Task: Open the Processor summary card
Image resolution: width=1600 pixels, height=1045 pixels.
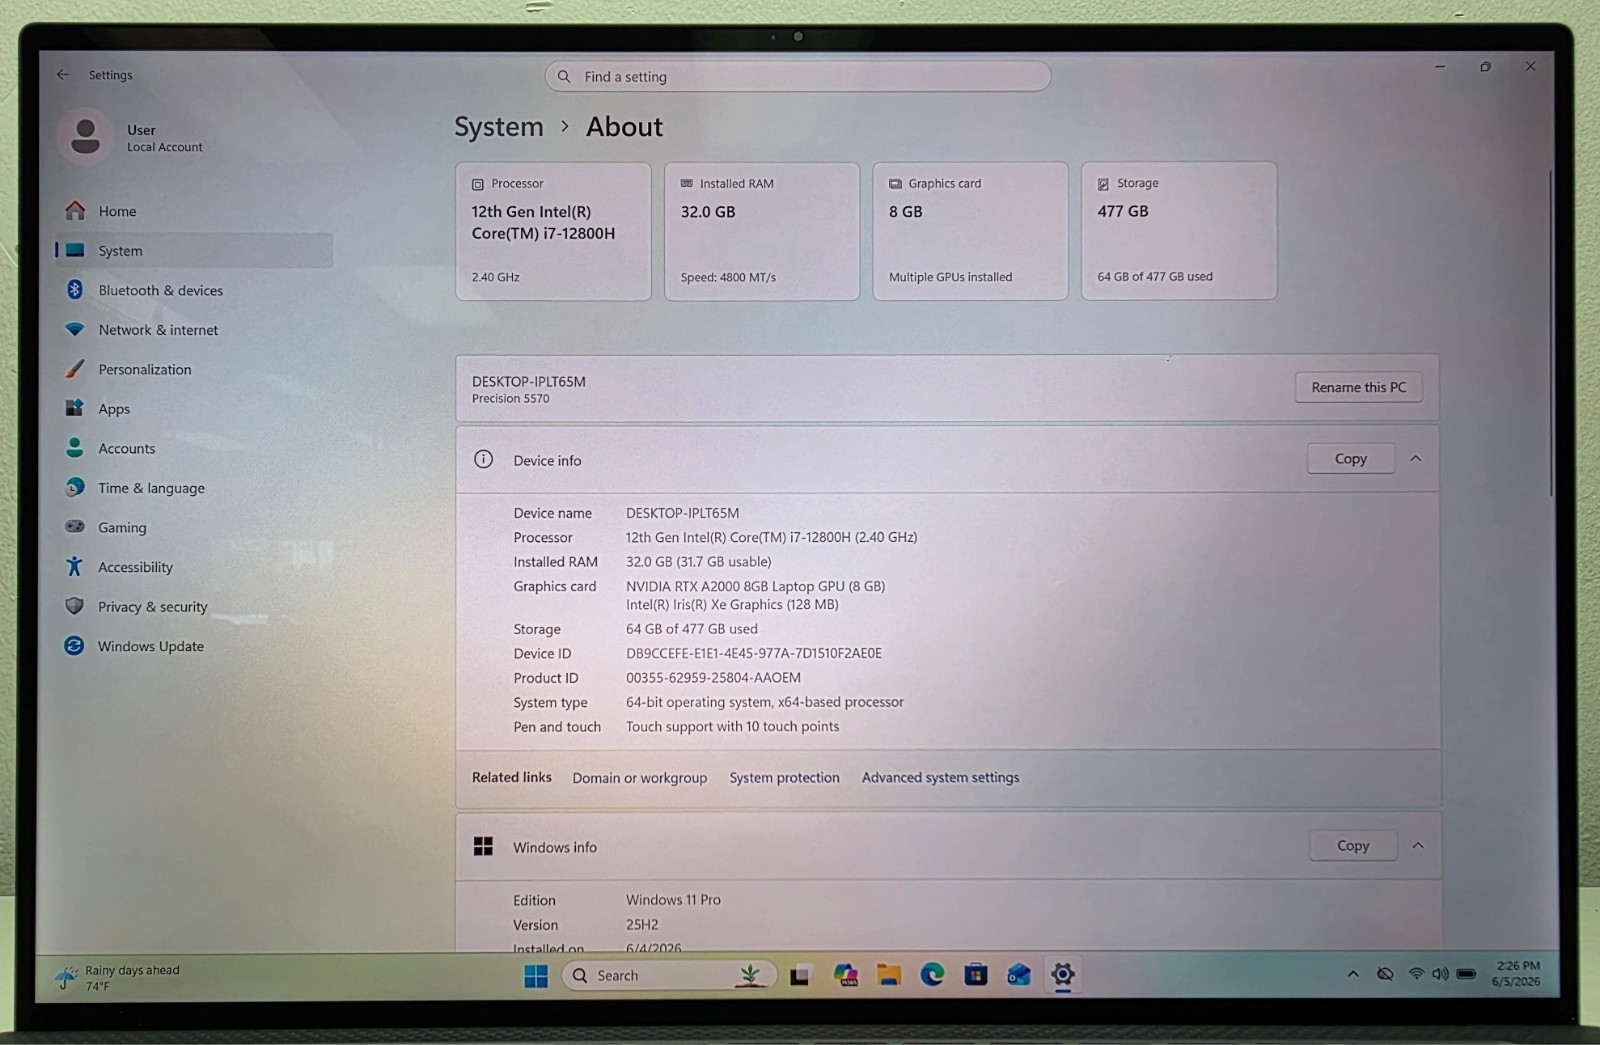Action: (x=553, y=231)
